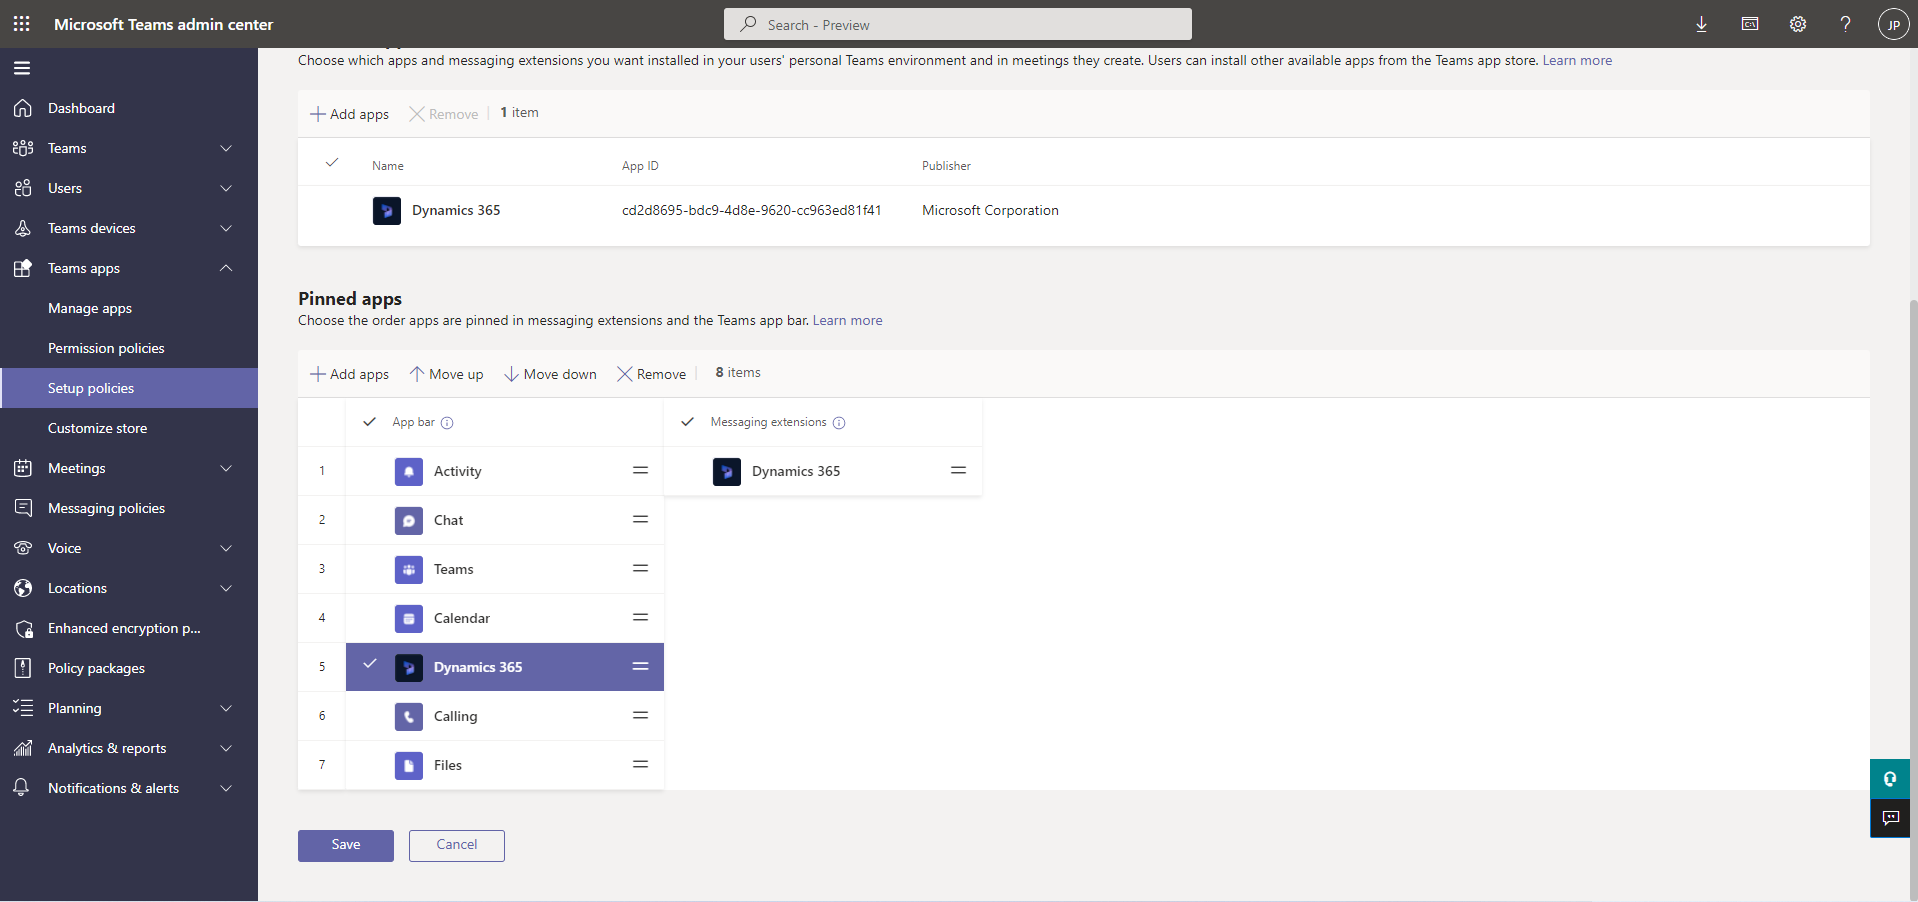
Task: Click the Calling app phone icon
Action: click(x=409, y=716)
